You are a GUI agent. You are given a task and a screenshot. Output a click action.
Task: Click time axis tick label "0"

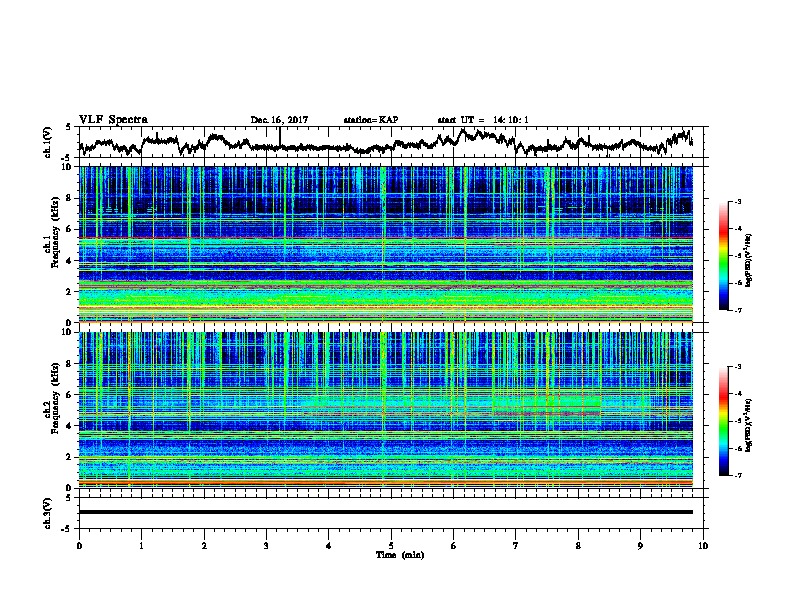point(79,546)
